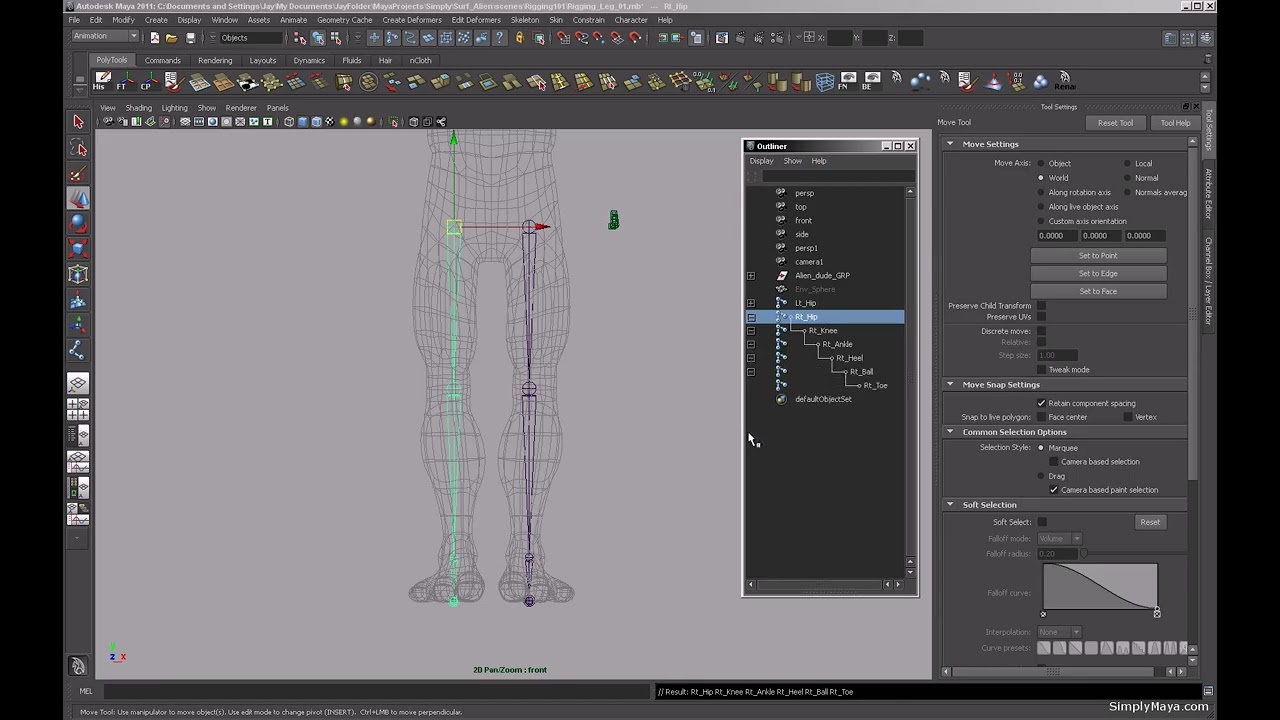Click in the MEL command line field
1280x720 pixels.
375,691
